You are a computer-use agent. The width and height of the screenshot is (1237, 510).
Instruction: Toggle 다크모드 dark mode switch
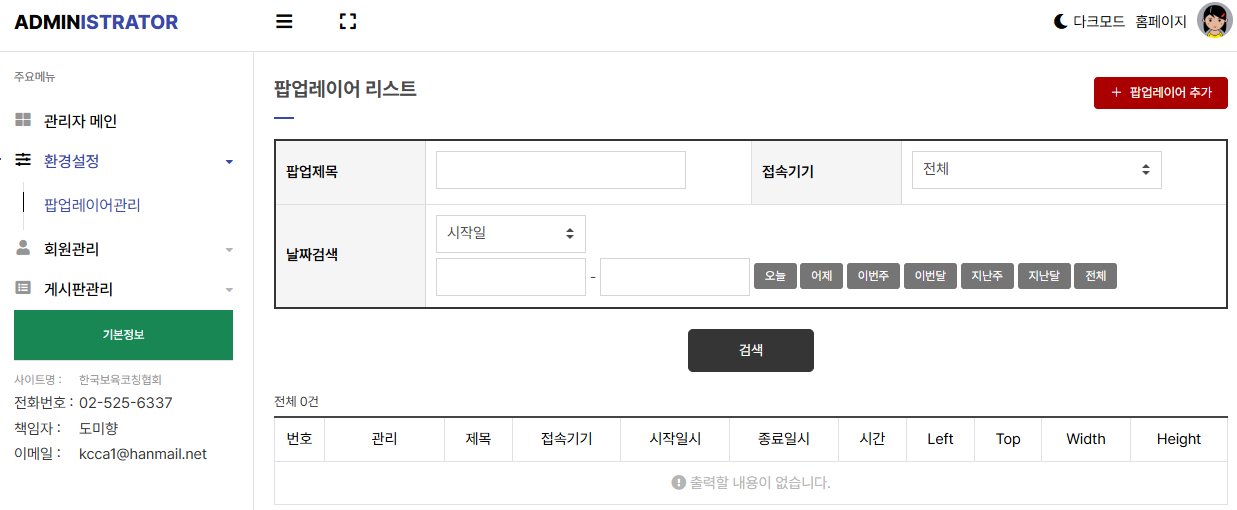point(1089,21)
